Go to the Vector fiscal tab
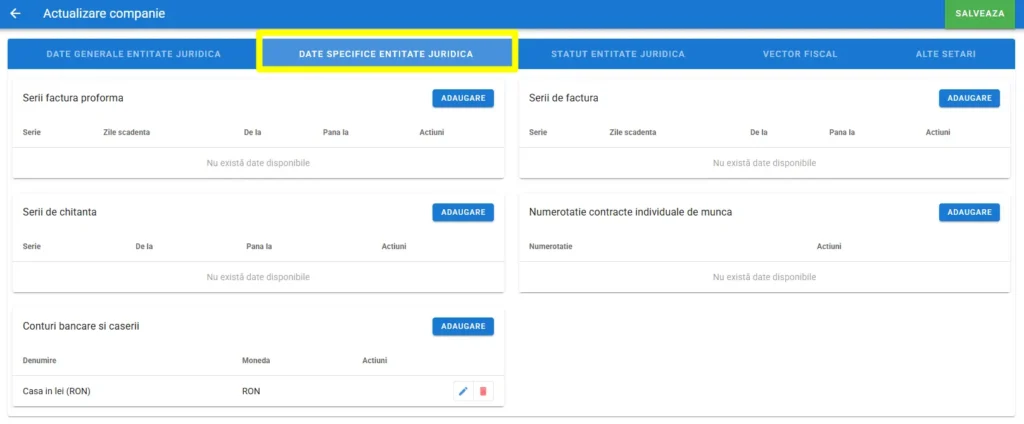 point(800,54)
